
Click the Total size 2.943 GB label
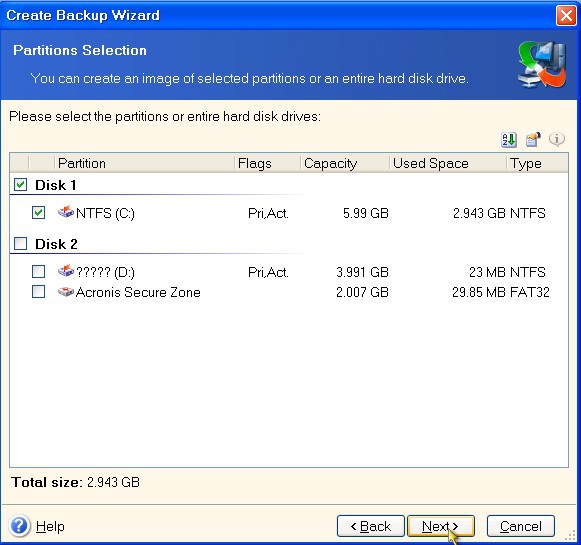click(76, 482)
